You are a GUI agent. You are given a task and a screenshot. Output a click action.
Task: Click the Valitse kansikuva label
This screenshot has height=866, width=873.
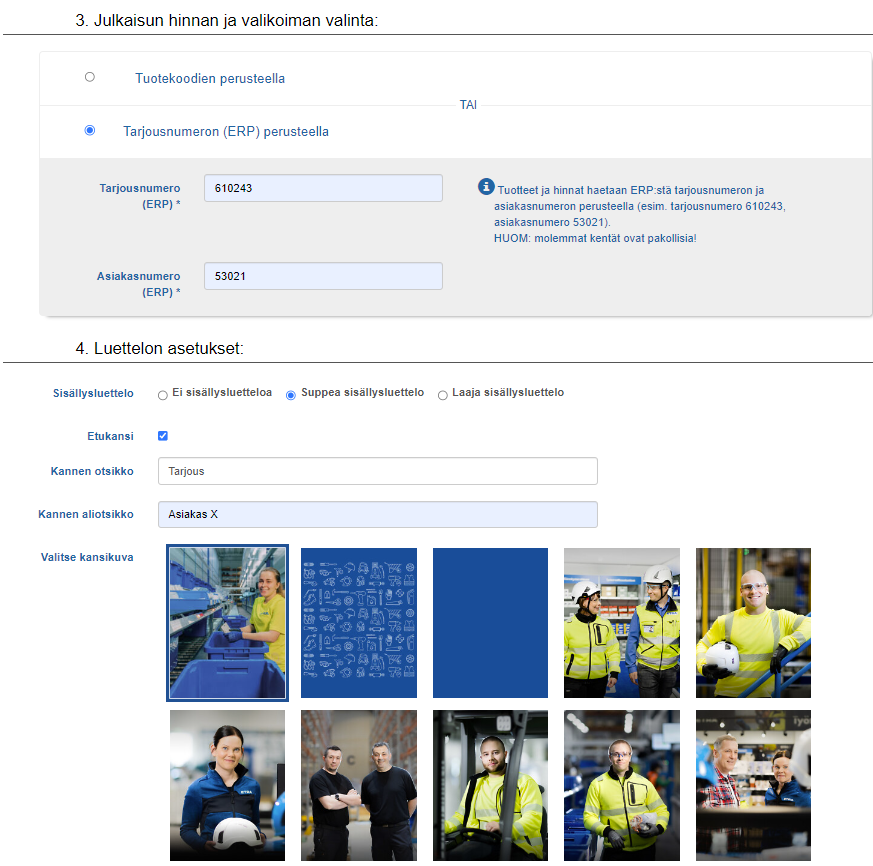[x=87, y=557]
